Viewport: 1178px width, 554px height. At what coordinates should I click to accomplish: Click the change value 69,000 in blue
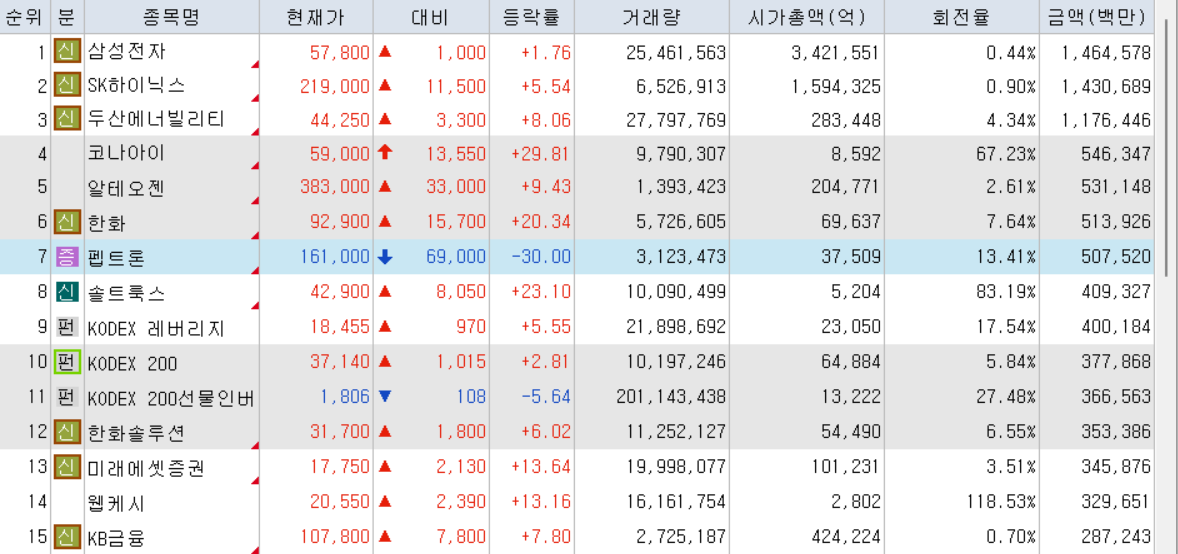pyautogui.click(x=456, y=258)
